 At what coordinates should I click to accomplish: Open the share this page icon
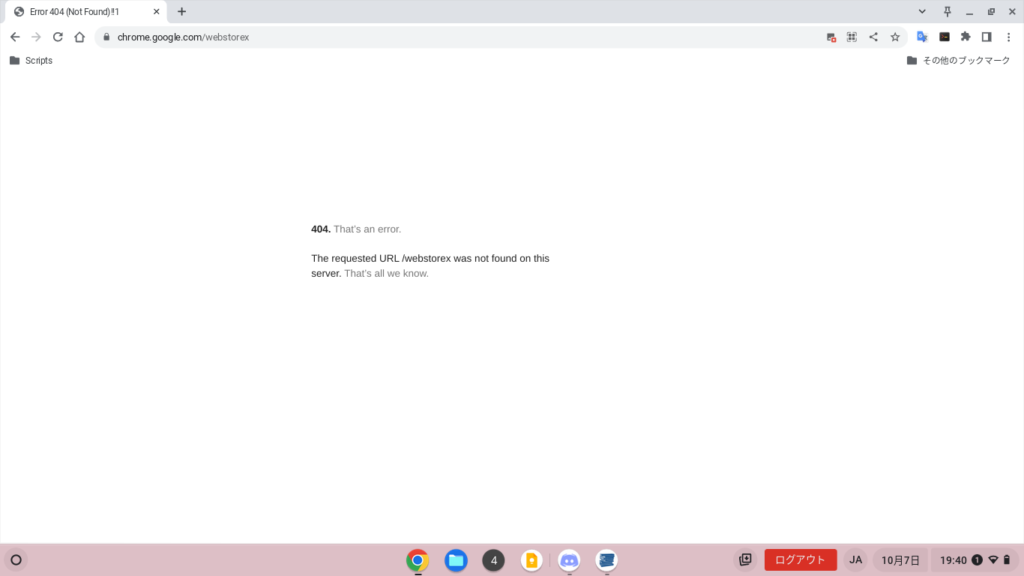pyautogui.click(x=873, y=37)
